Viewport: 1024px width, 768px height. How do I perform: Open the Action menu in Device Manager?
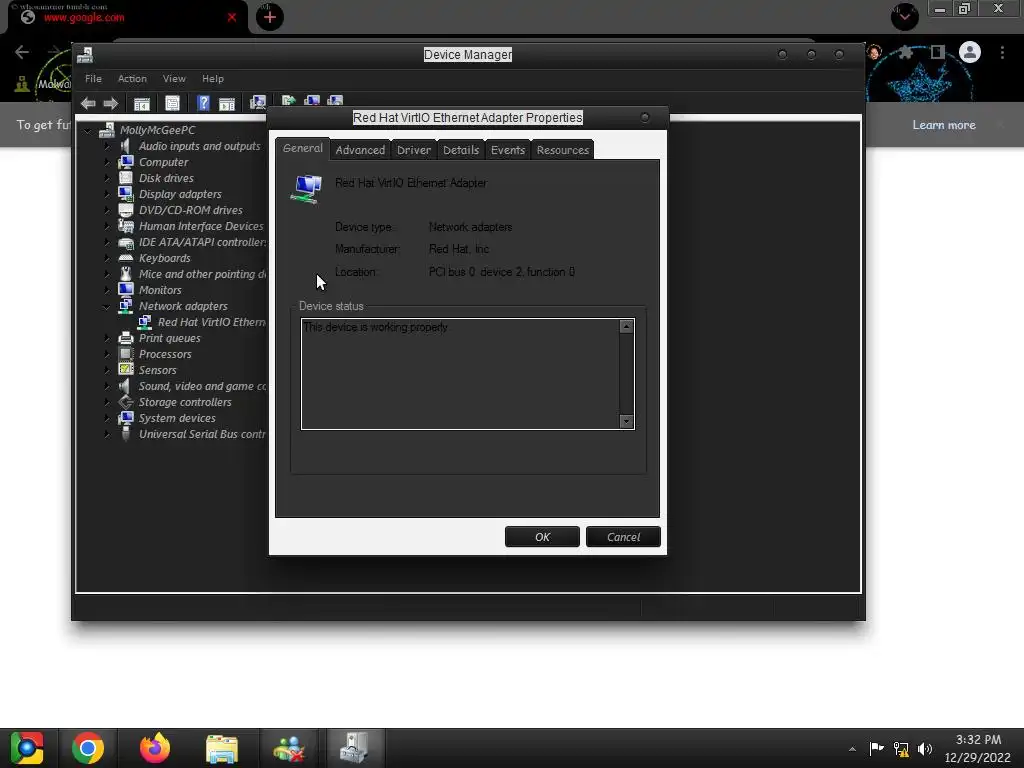[x=132, y=78]
